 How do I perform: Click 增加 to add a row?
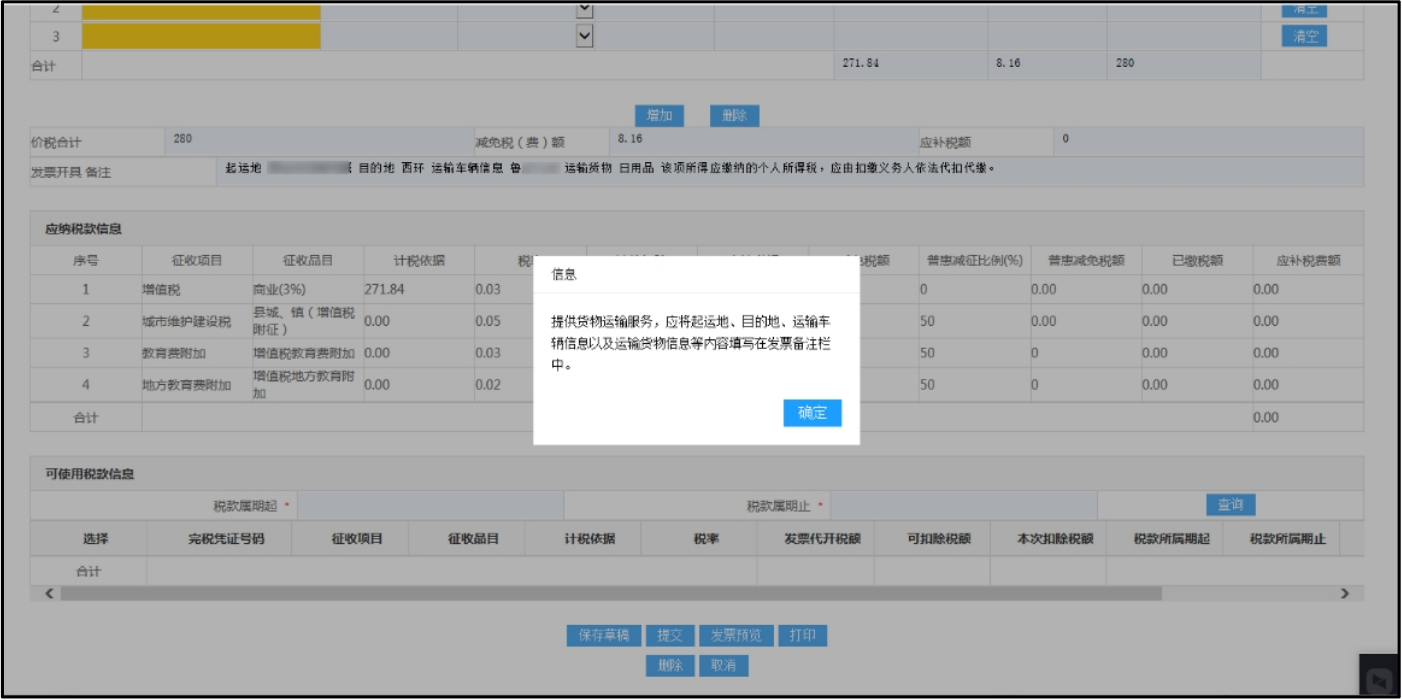[659, 116]
